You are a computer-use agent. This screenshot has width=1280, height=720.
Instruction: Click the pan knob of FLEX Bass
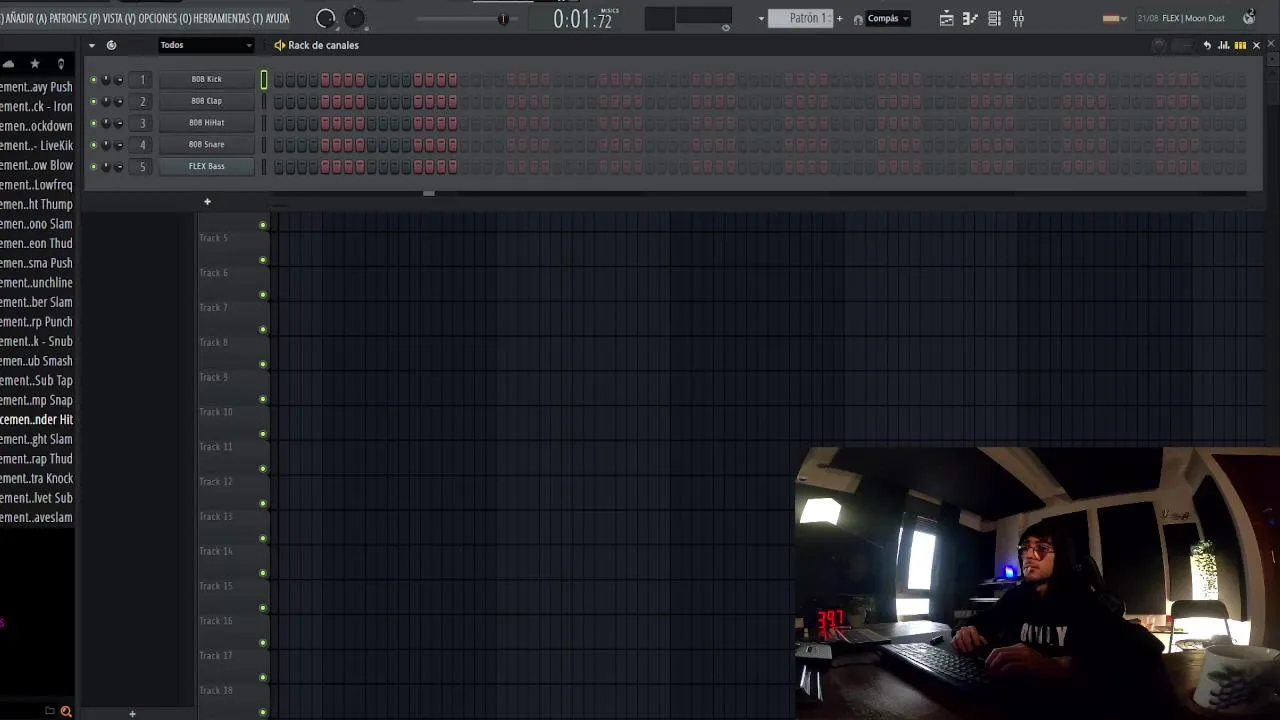(x=106, y=166)
